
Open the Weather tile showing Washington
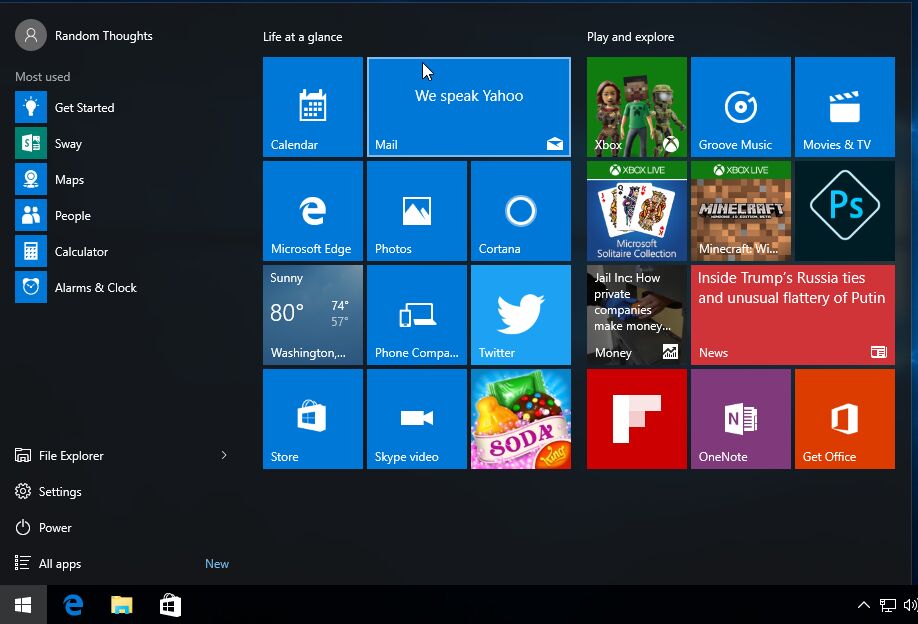313,315
